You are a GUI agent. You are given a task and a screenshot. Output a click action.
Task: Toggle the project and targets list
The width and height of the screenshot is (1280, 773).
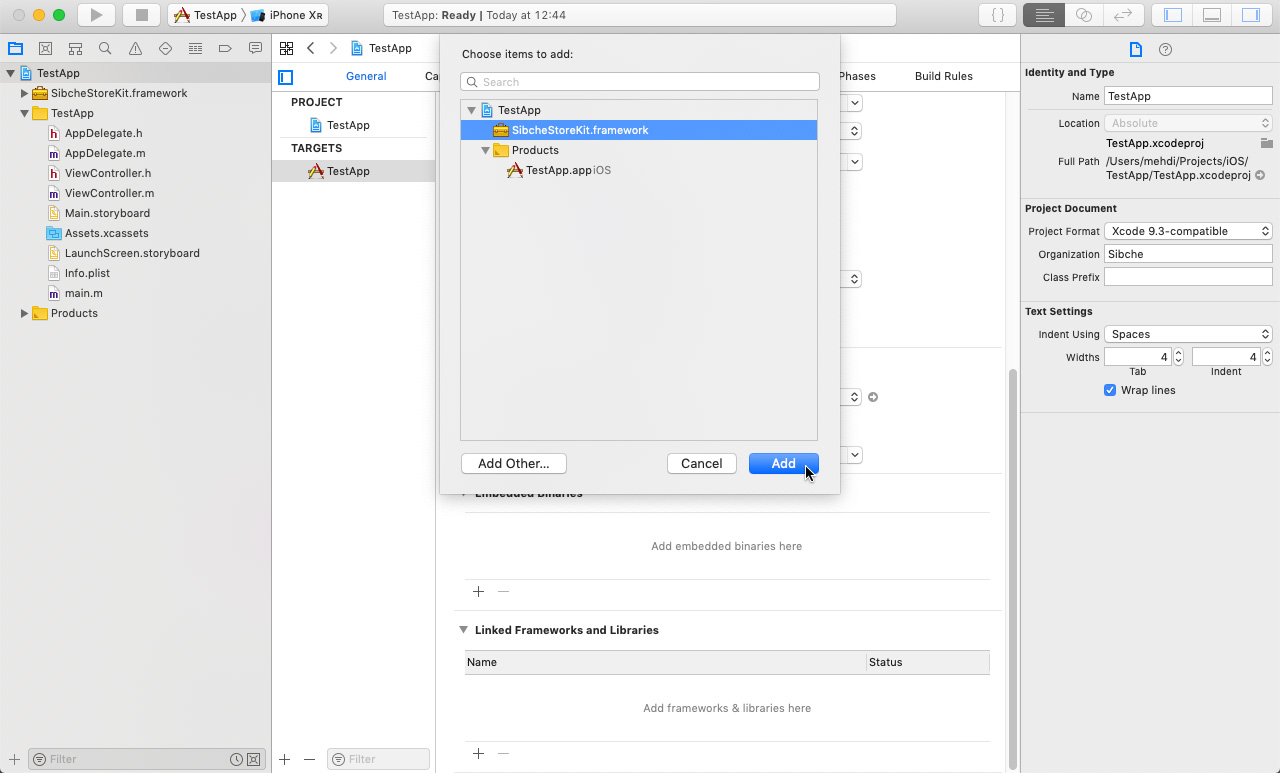pos(286,77)
